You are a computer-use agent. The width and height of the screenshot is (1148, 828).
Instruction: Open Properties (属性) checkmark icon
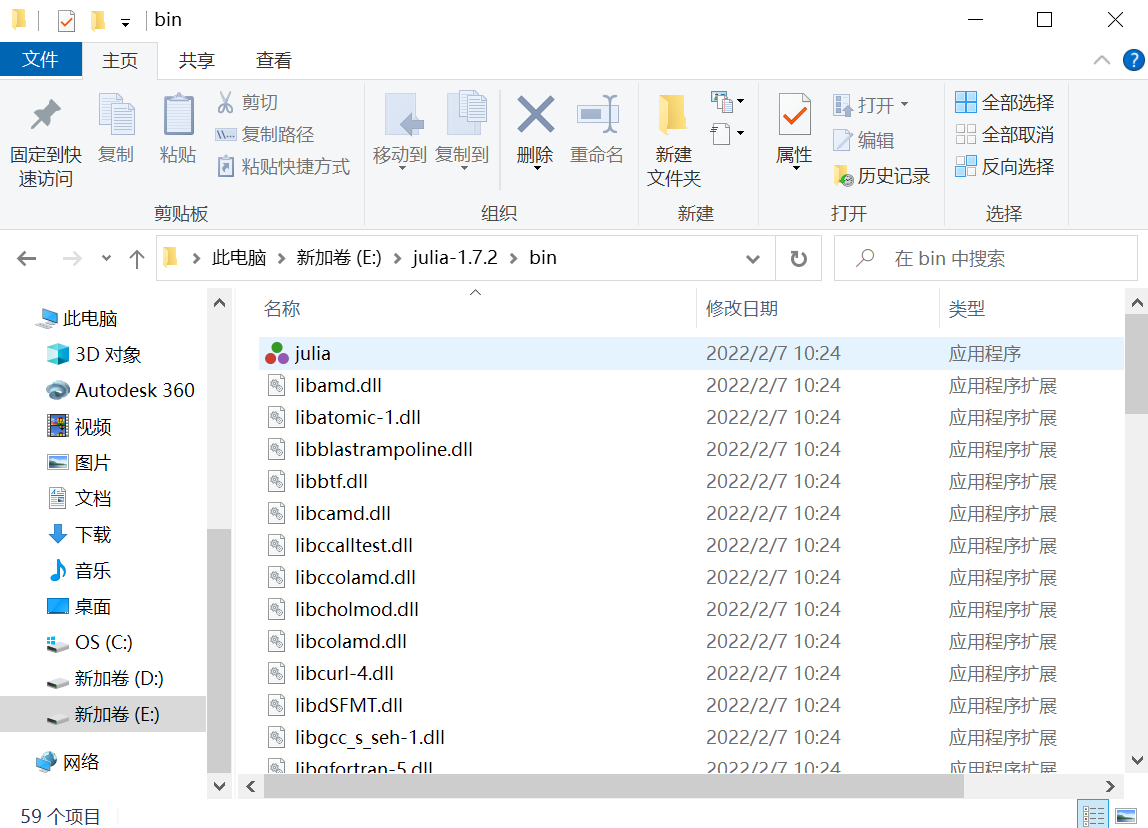tap(795, 116)
